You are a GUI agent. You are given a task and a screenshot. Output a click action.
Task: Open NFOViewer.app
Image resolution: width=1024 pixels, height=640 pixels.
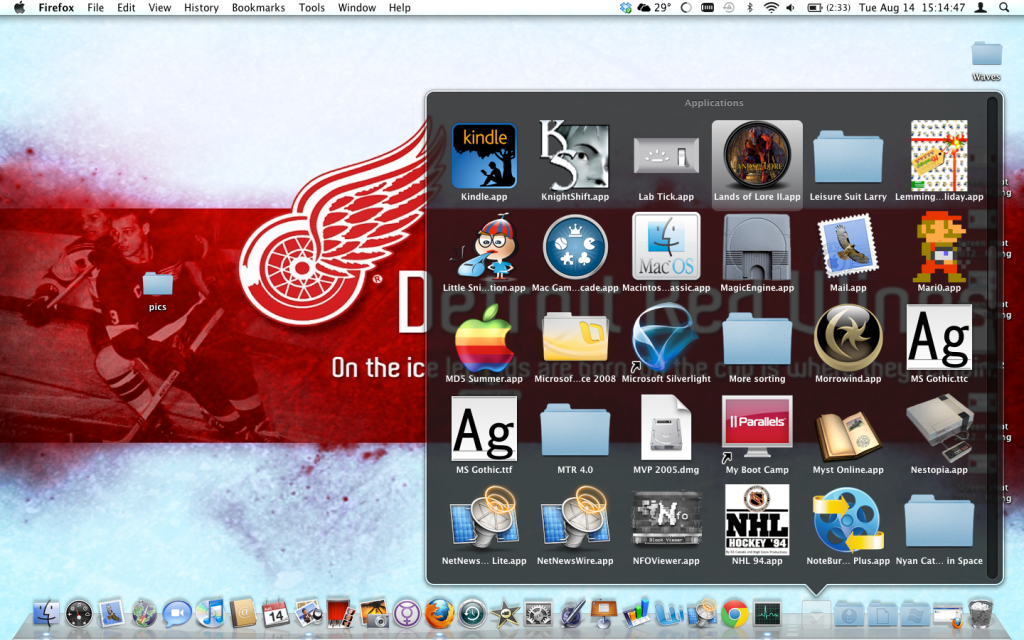pos(666,520)
